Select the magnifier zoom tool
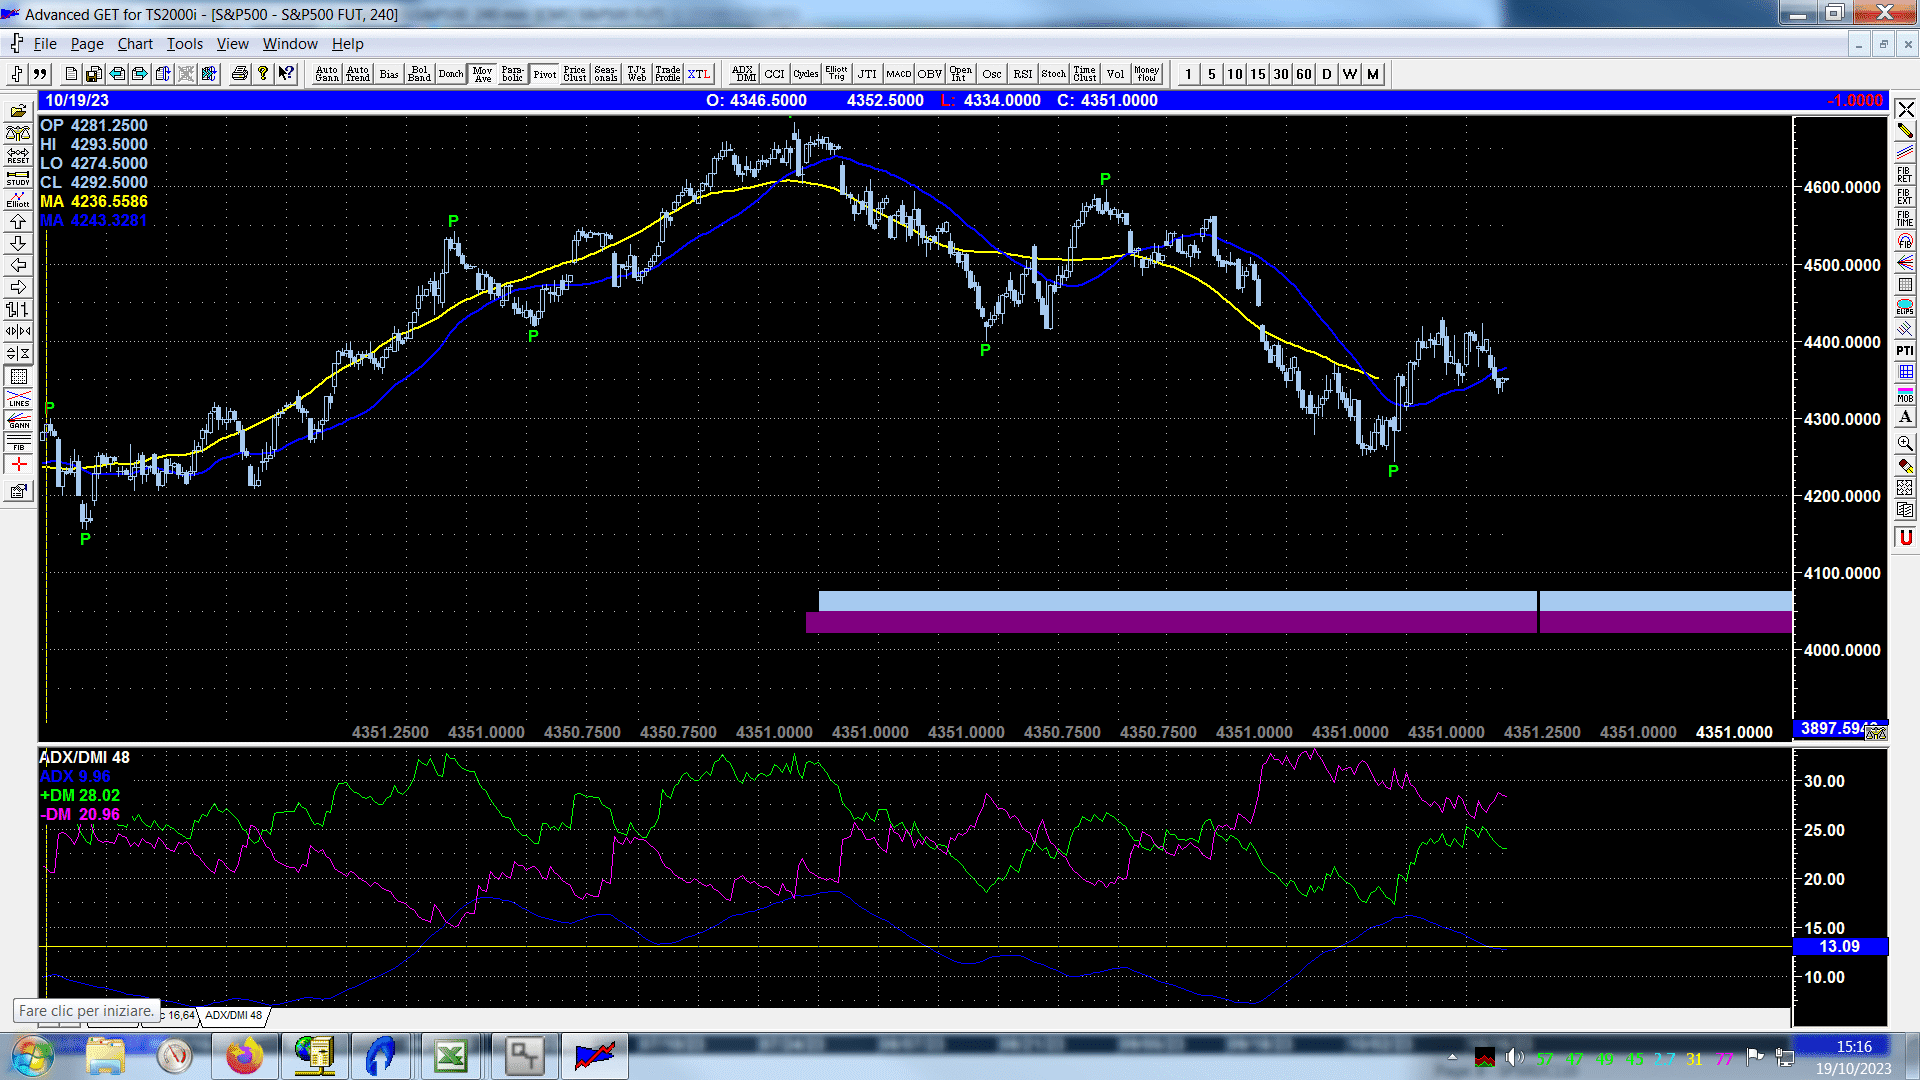The image size is (1920, 1080). click(x=1905, y=443)
